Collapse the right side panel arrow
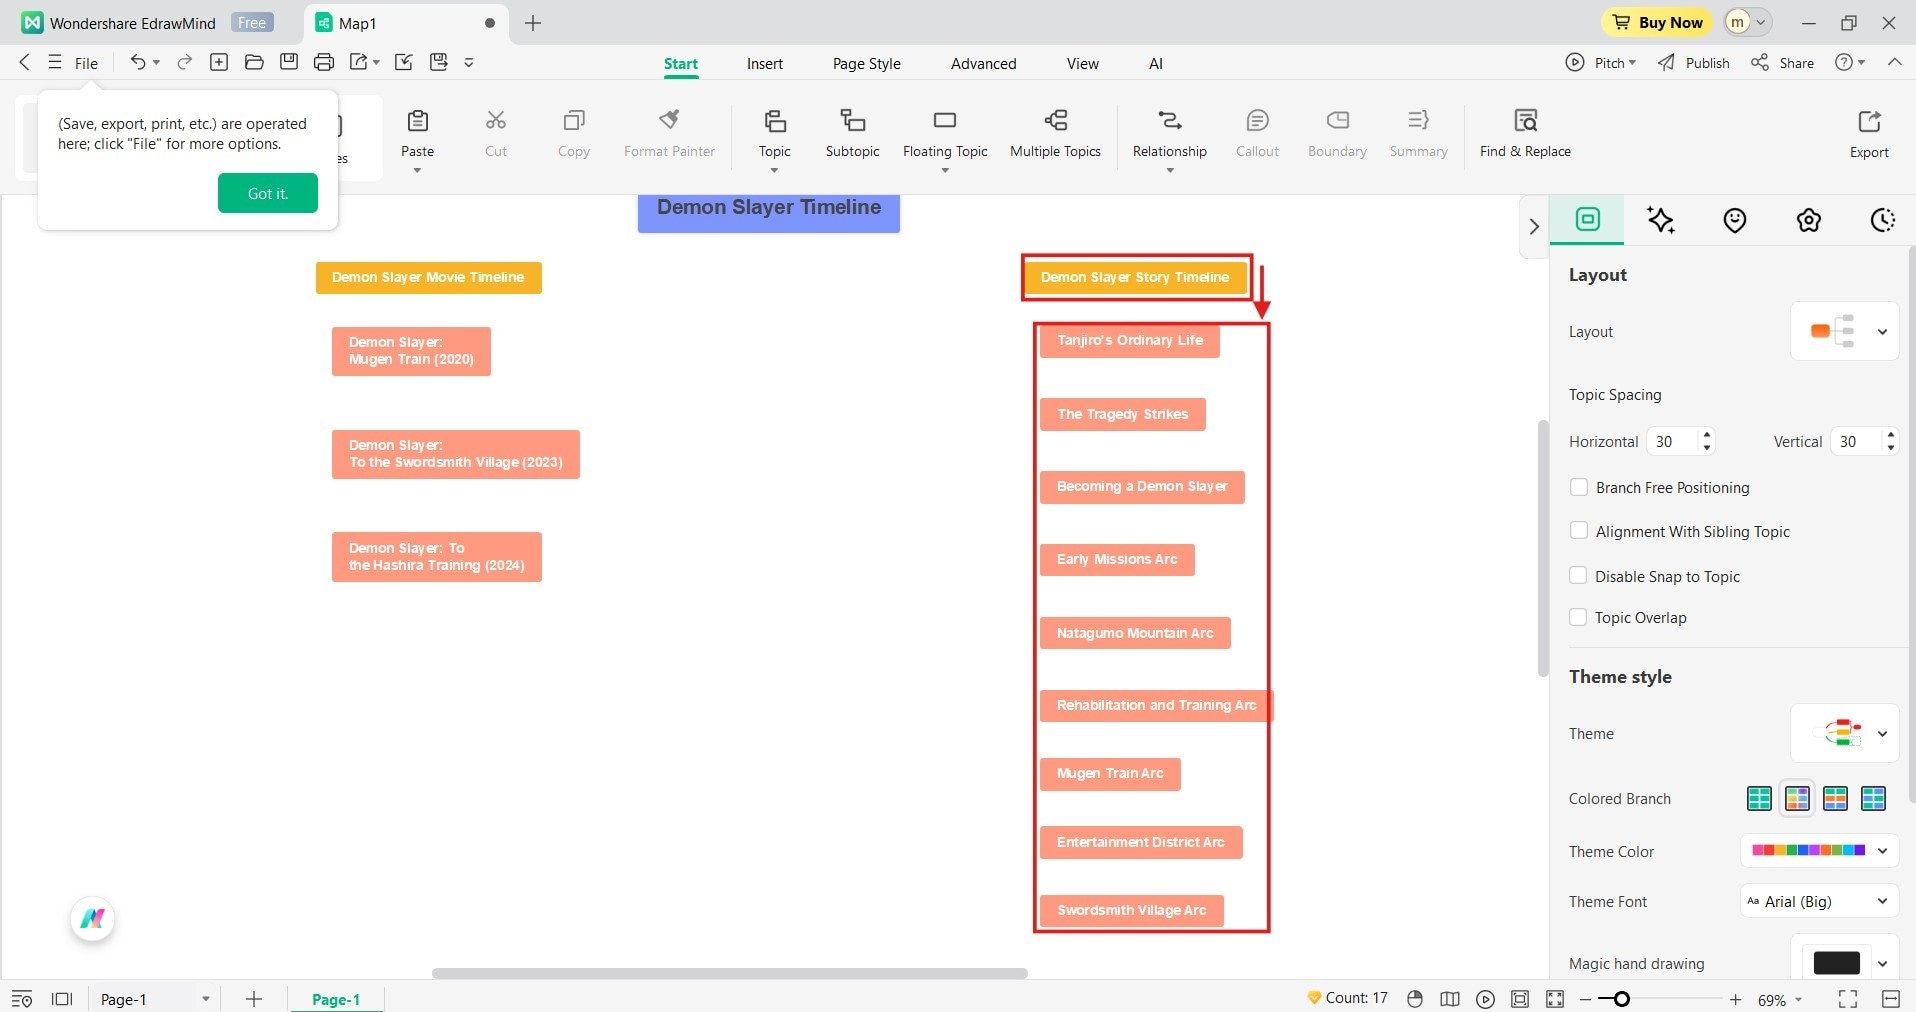The height and width of the screenshot is (1012, 1916). pos(1534,227)
